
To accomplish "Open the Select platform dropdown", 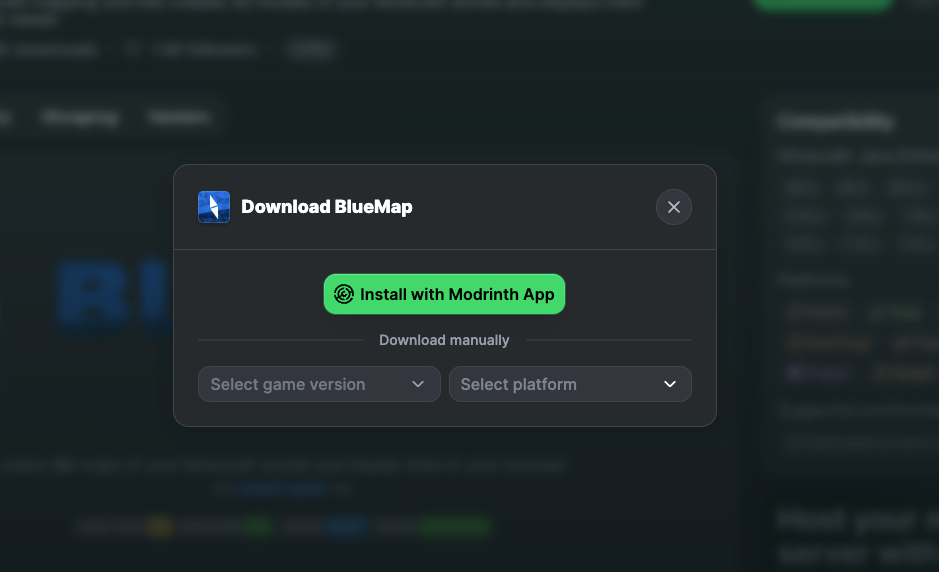I will [570, 384].
